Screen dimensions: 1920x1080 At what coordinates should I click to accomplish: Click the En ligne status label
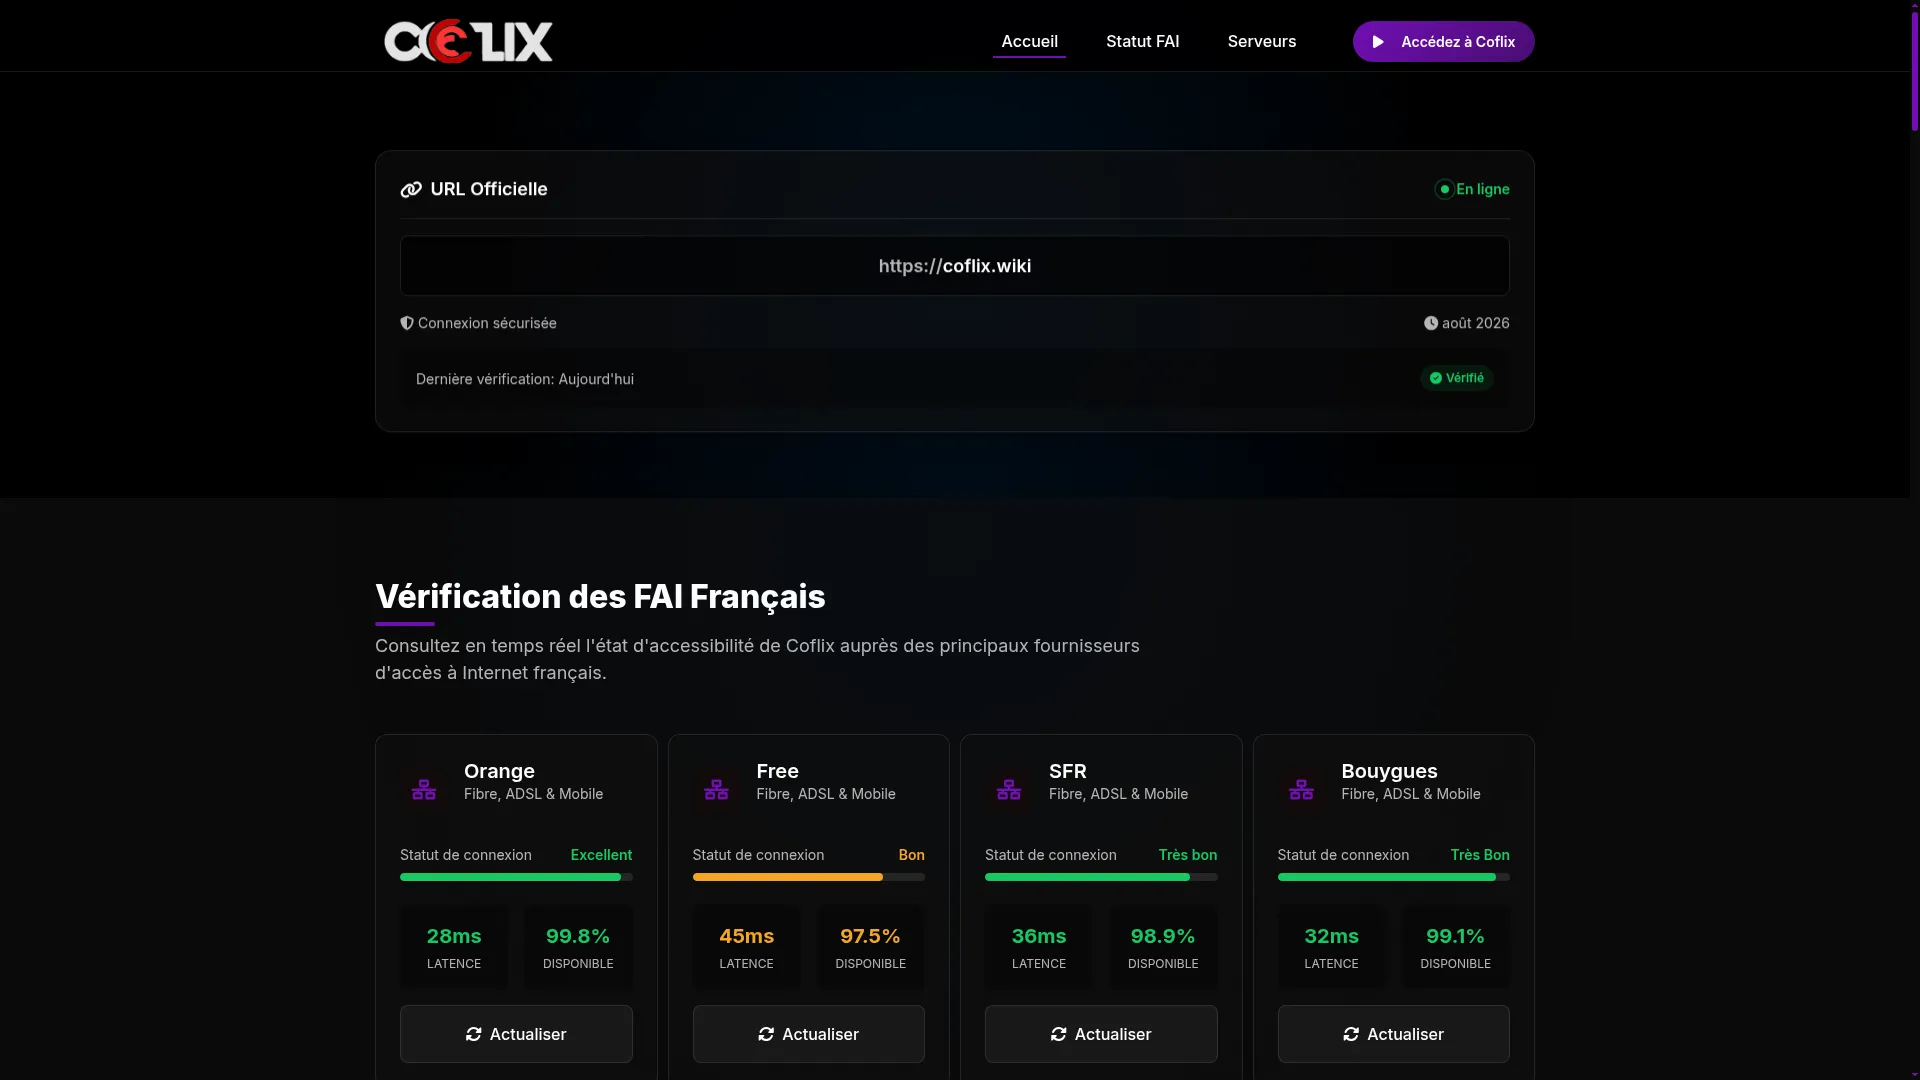1483,189
